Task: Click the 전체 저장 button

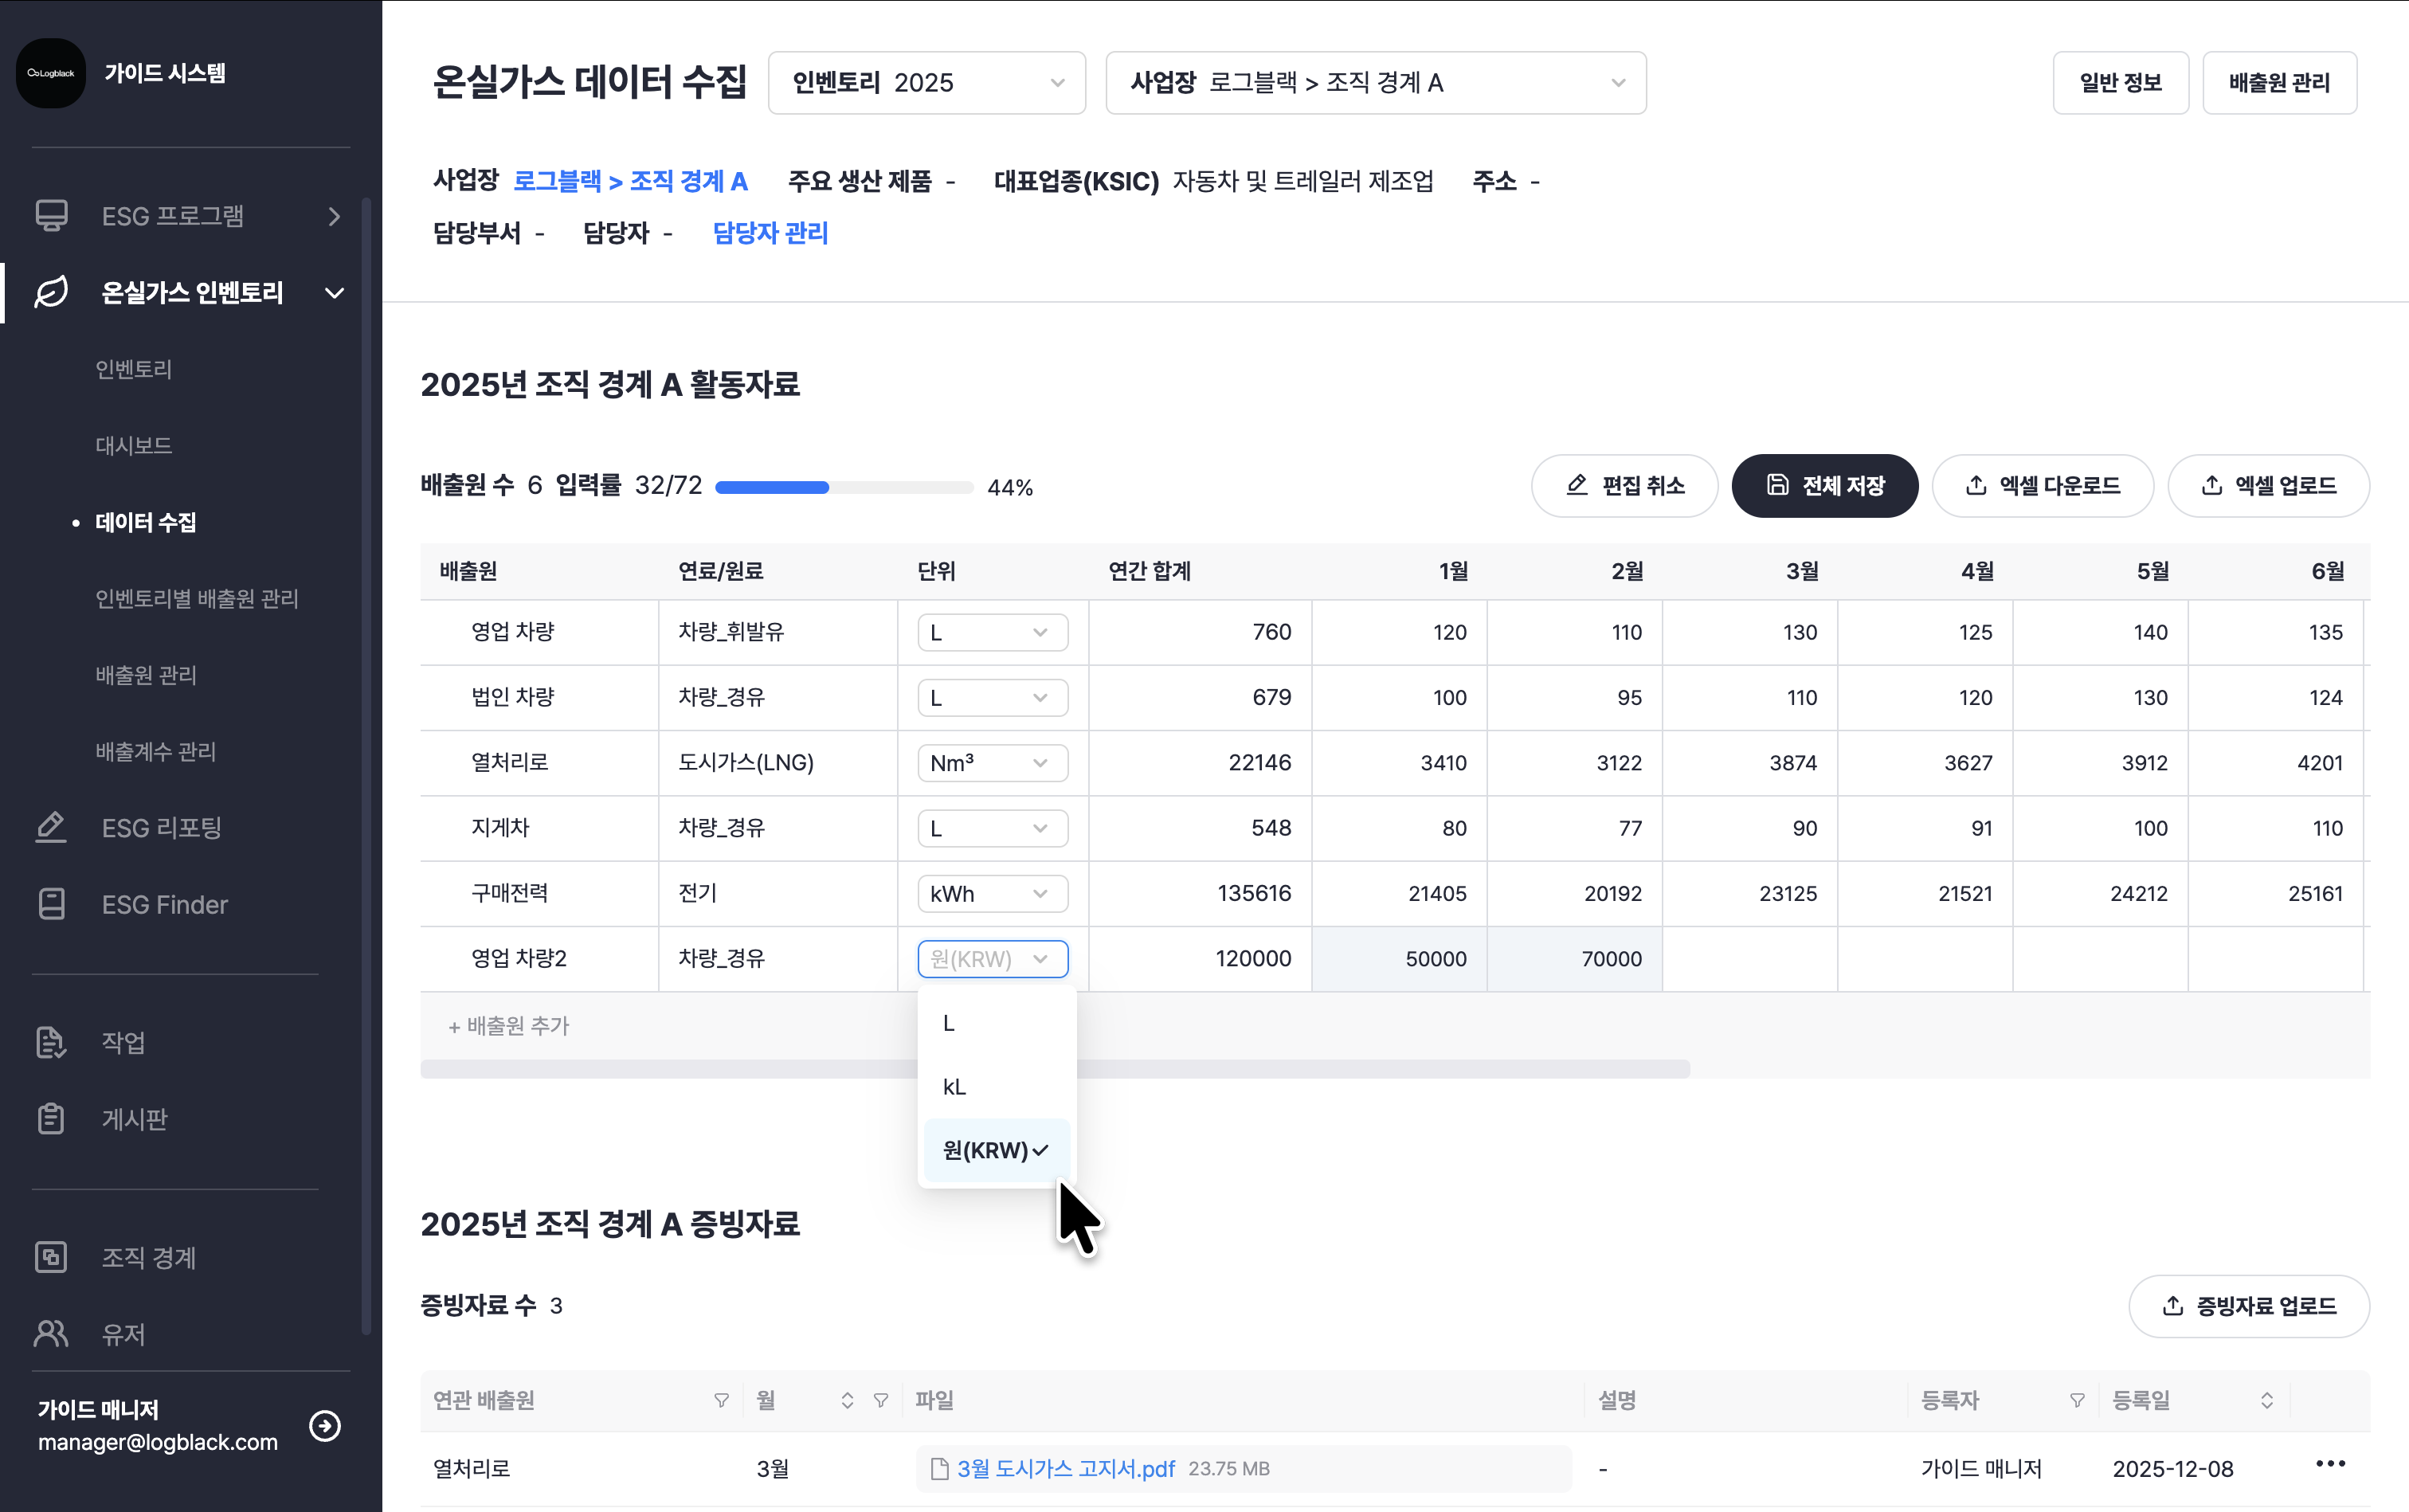Action: [1824, 486]
